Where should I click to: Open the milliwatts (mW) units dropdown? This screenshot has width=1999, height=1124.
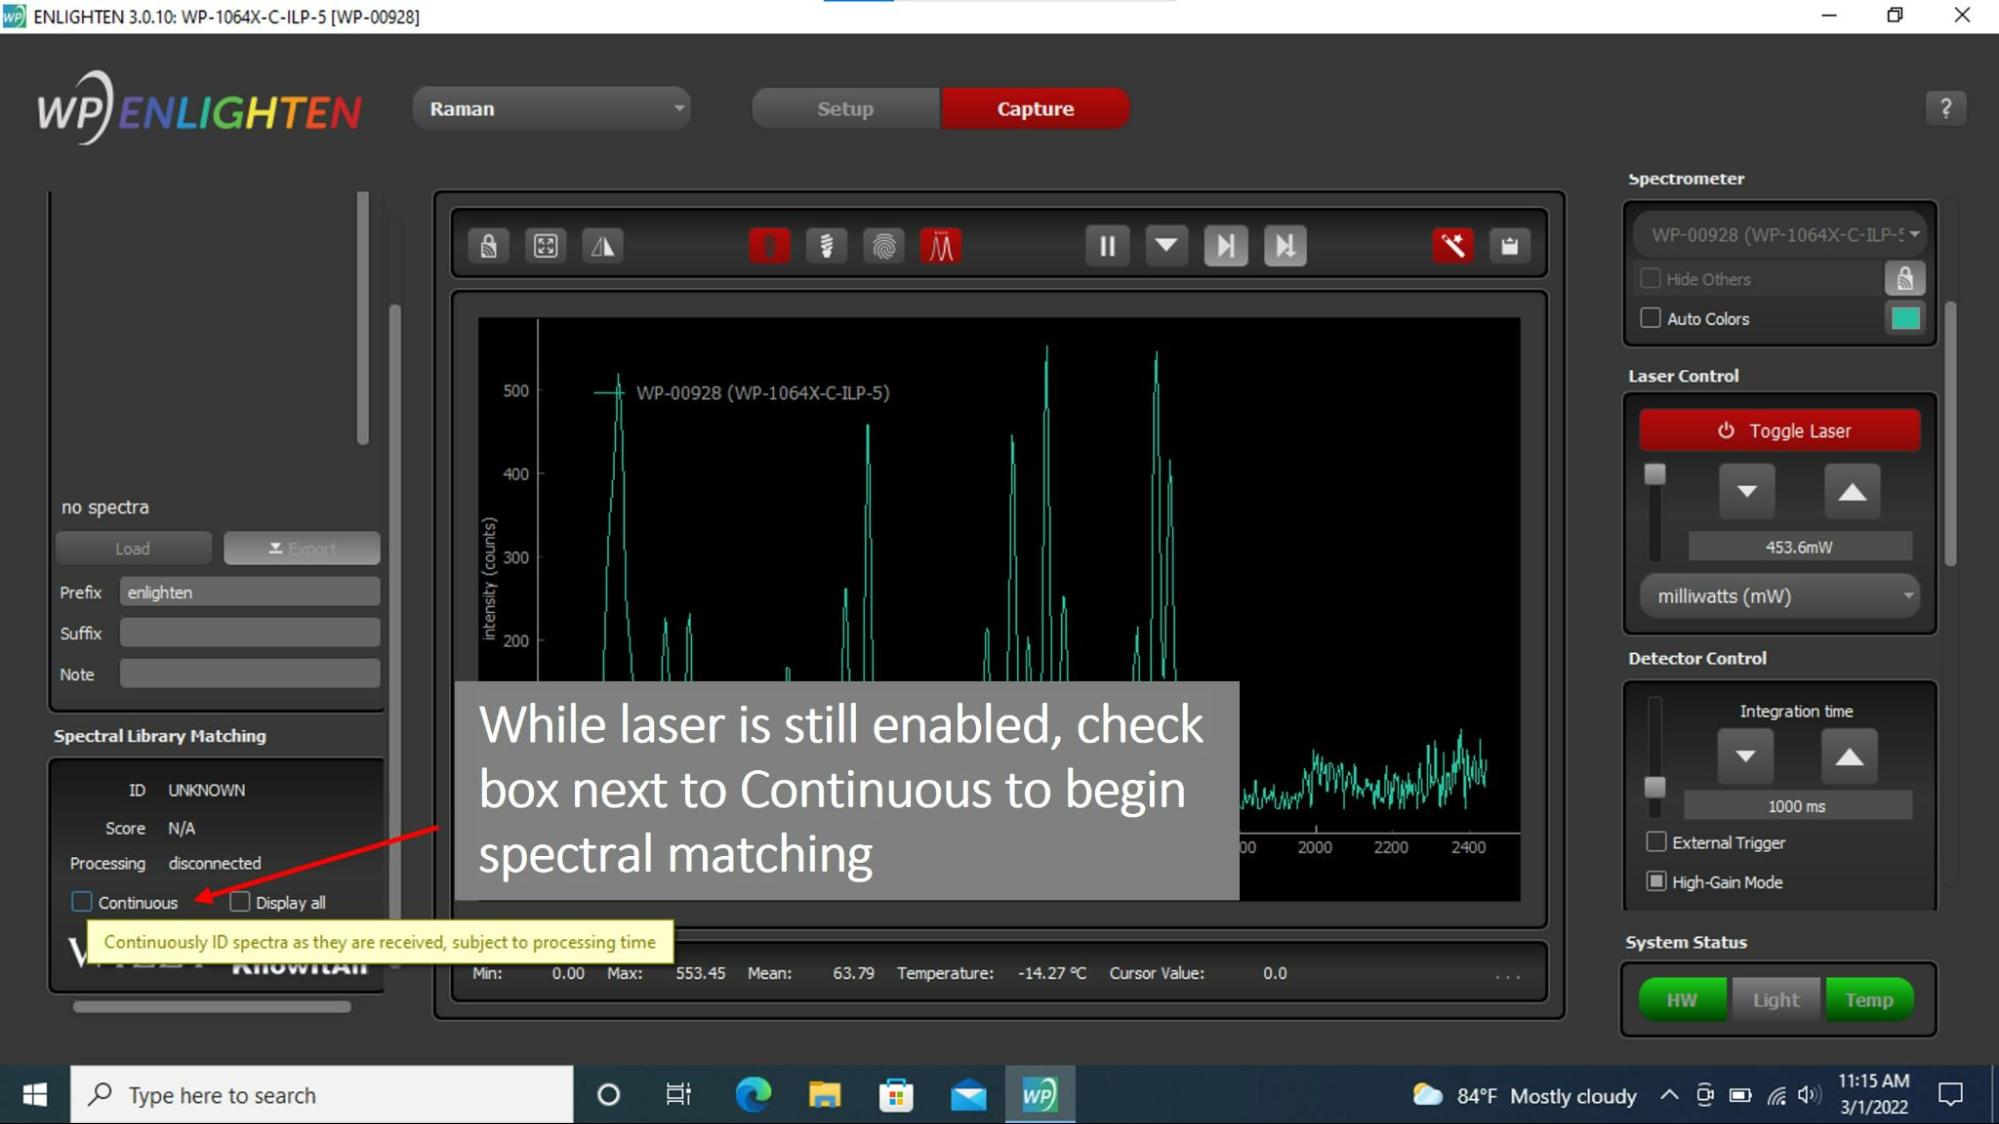(1780, 596)
